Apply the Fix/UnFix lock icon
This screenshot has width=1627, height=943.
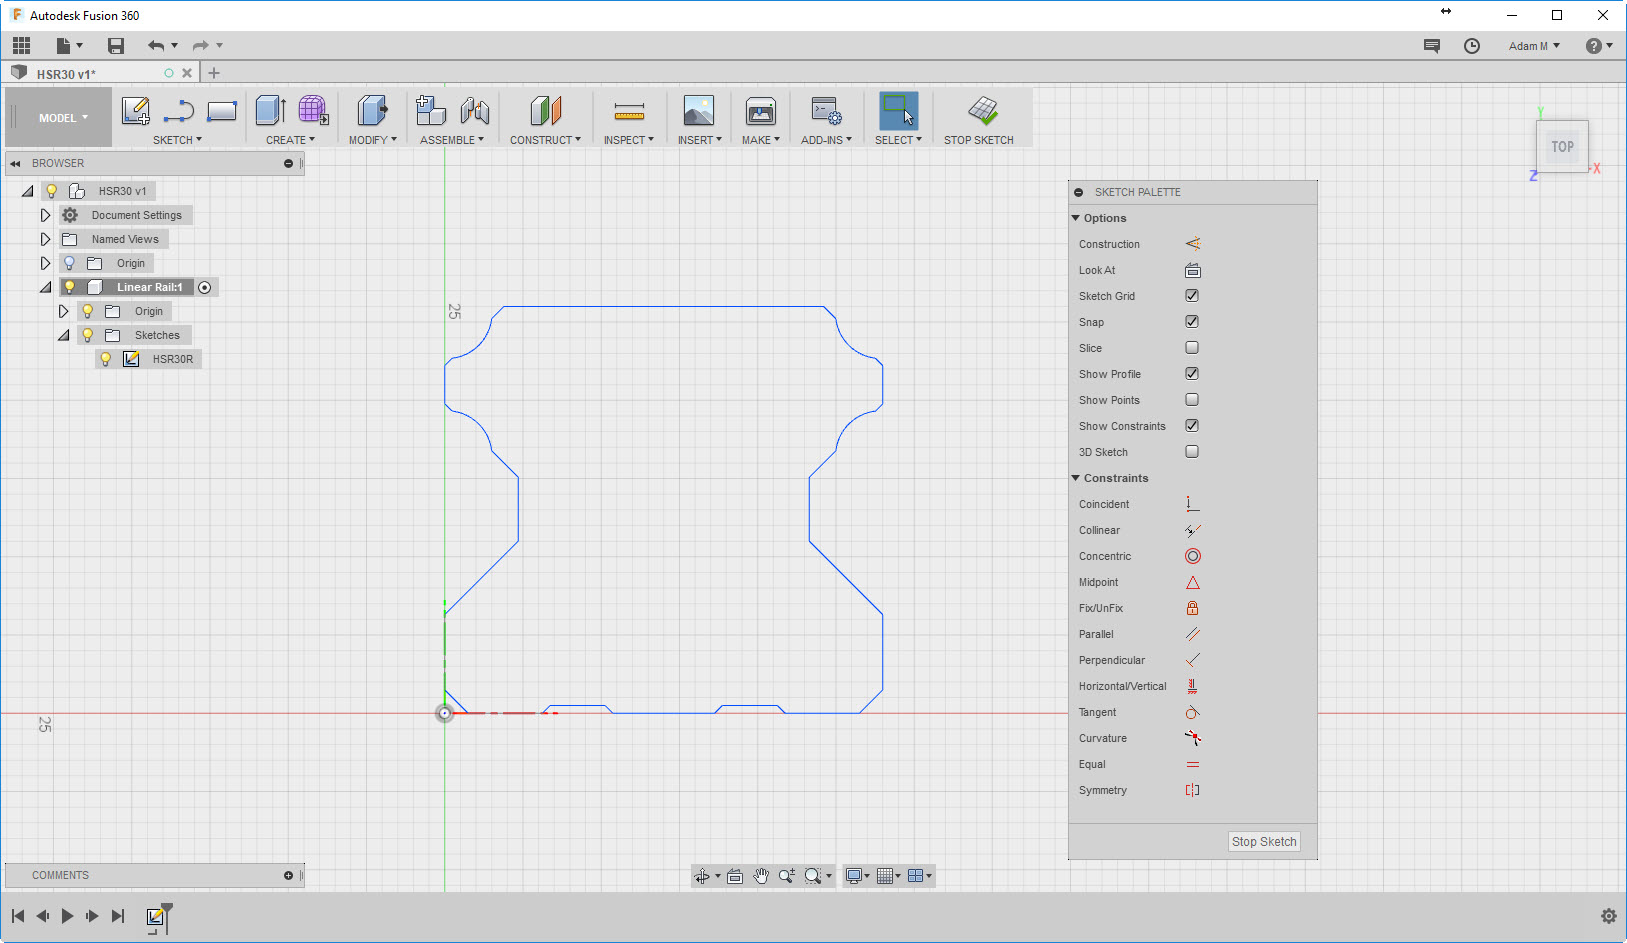pos(1192,608)
